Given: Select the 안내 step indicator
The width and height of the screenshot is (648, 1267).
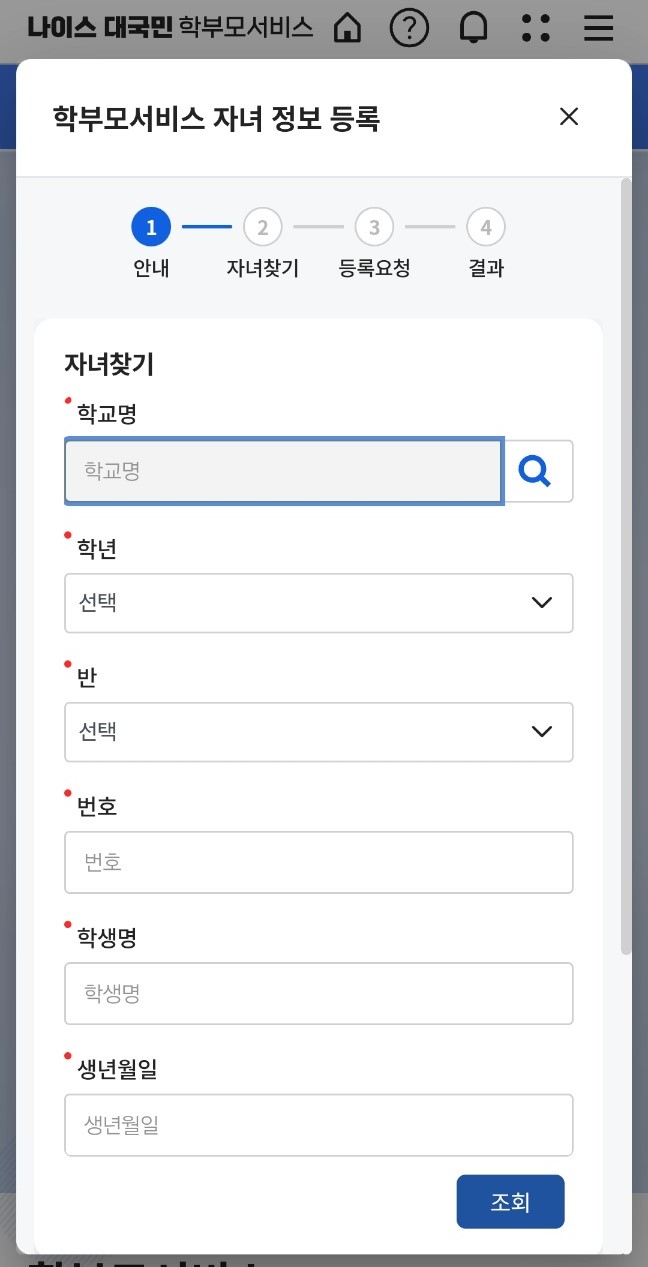Looking at the screenshot, I should [x=151, y=226].
